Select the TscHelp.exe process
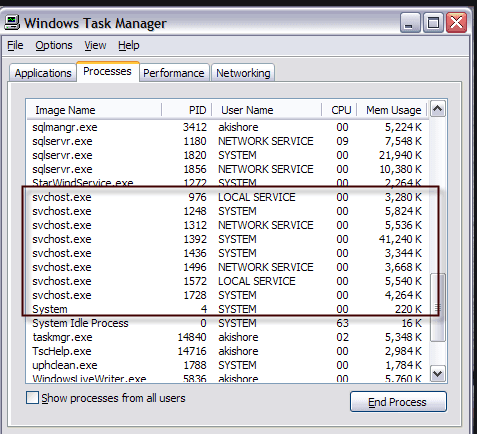The image size is (477, 434). [227, 351]
